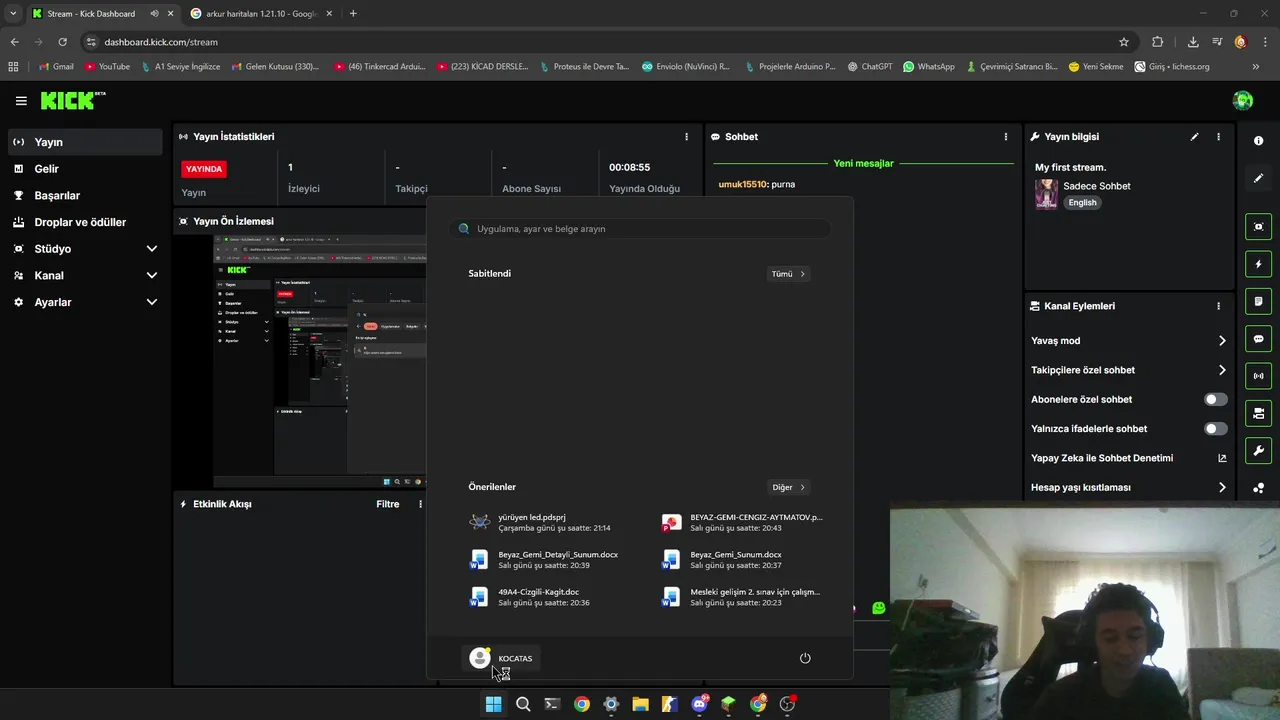Click Windows Start button on taskbar
The width and height of the screenshot is (1280, 720).
[493, 704]
